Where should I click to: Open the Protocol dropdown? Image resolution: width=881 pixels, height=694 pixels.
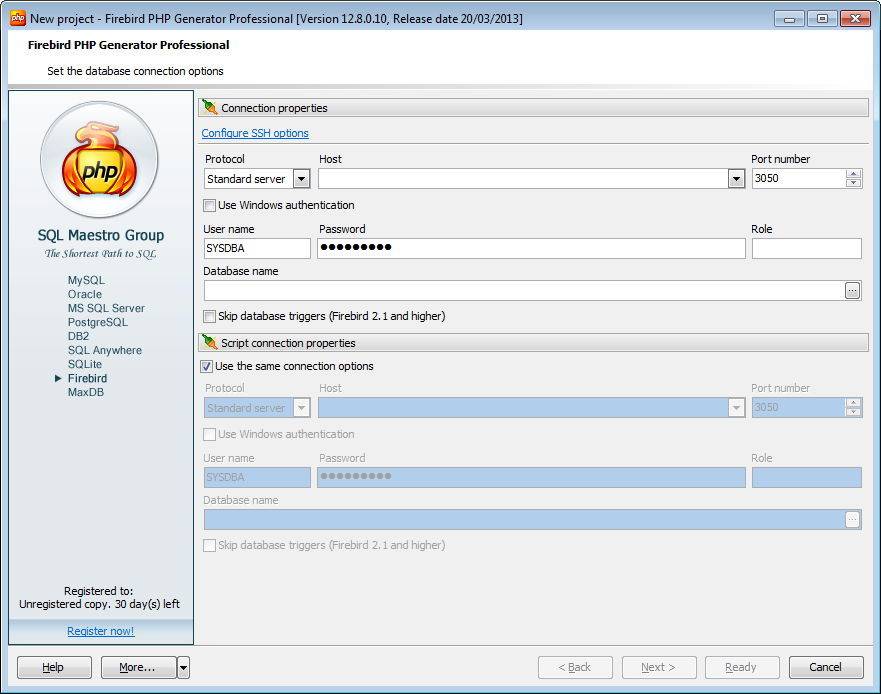click(301, 179)
